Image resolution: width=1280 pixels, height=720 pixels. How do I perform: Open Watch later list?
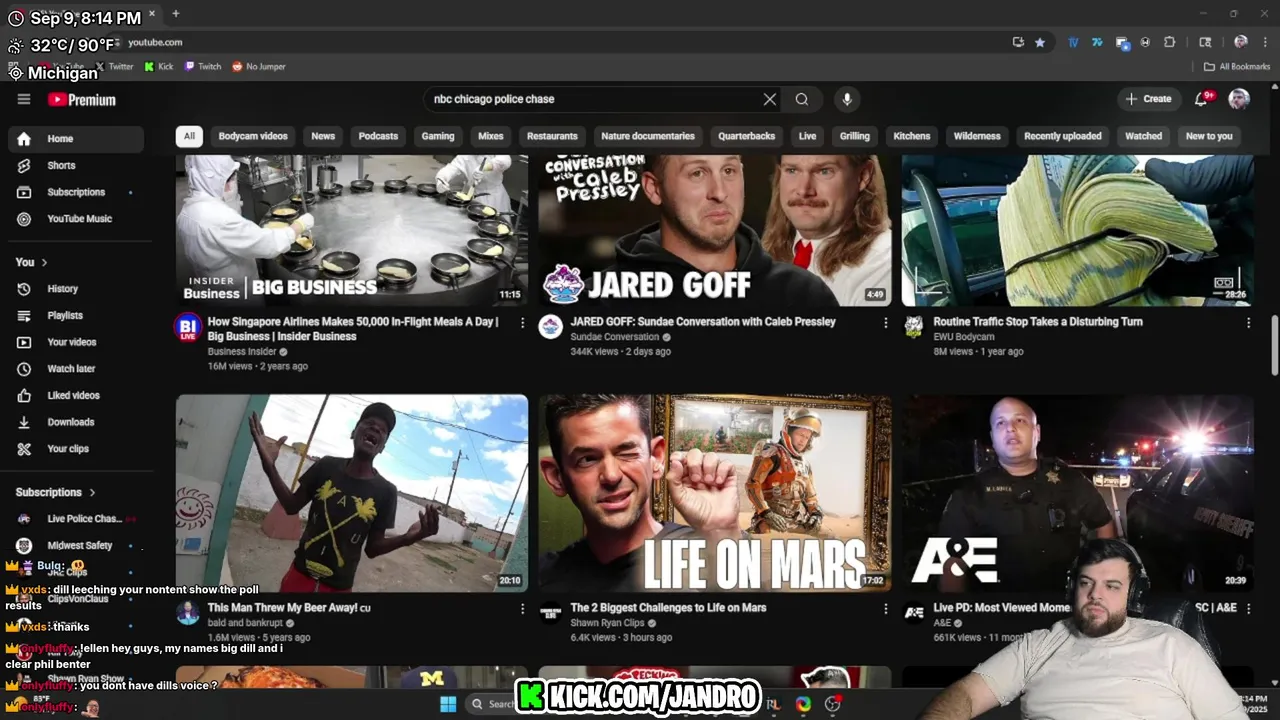pyautogui.click(x=76, y=369)
